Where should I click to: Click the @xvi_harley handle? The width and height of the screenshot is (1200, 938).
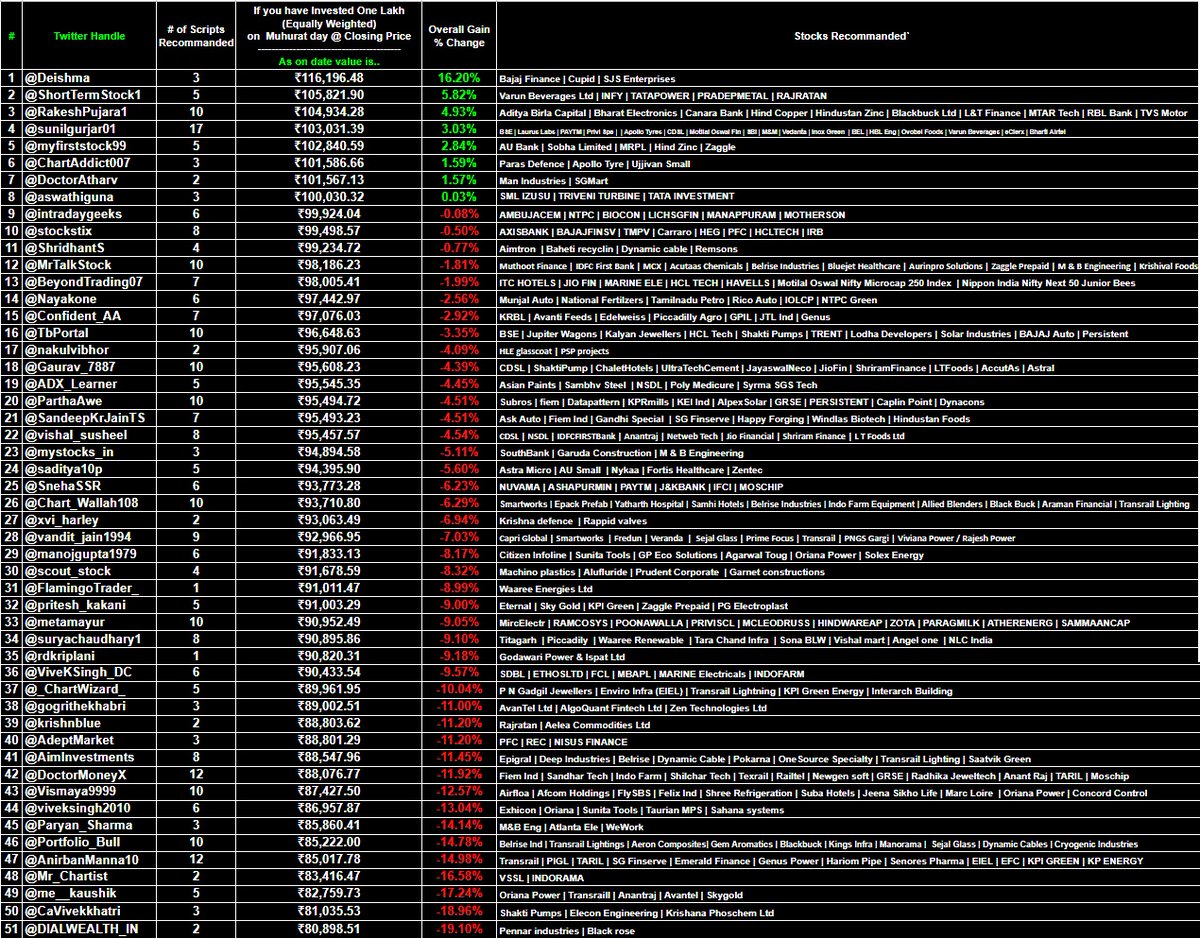pos(60,519)
